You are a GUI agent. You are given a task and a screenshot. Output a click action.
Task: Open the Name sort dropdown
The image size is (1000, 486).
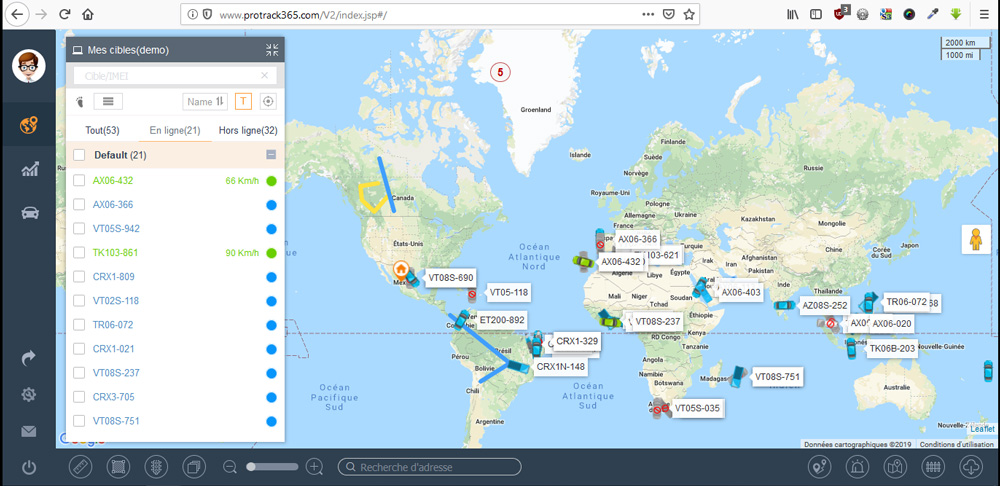click(205, 101)
